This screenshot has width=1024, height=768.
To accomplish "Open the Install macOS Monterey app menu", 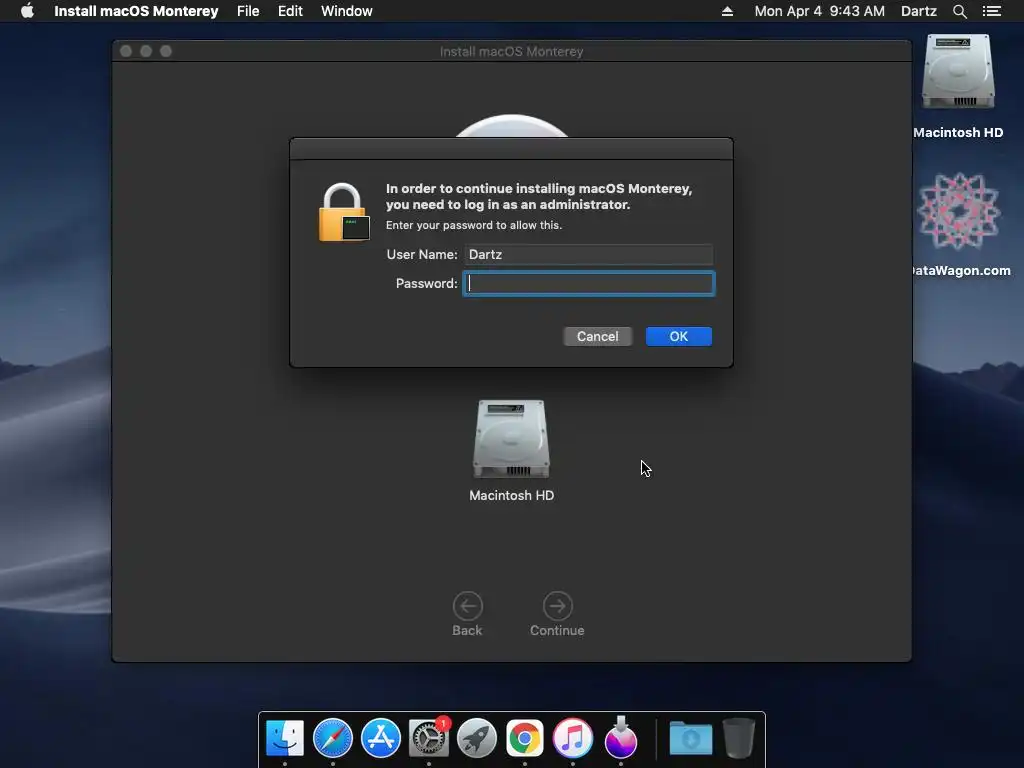I will coord(136,11).
